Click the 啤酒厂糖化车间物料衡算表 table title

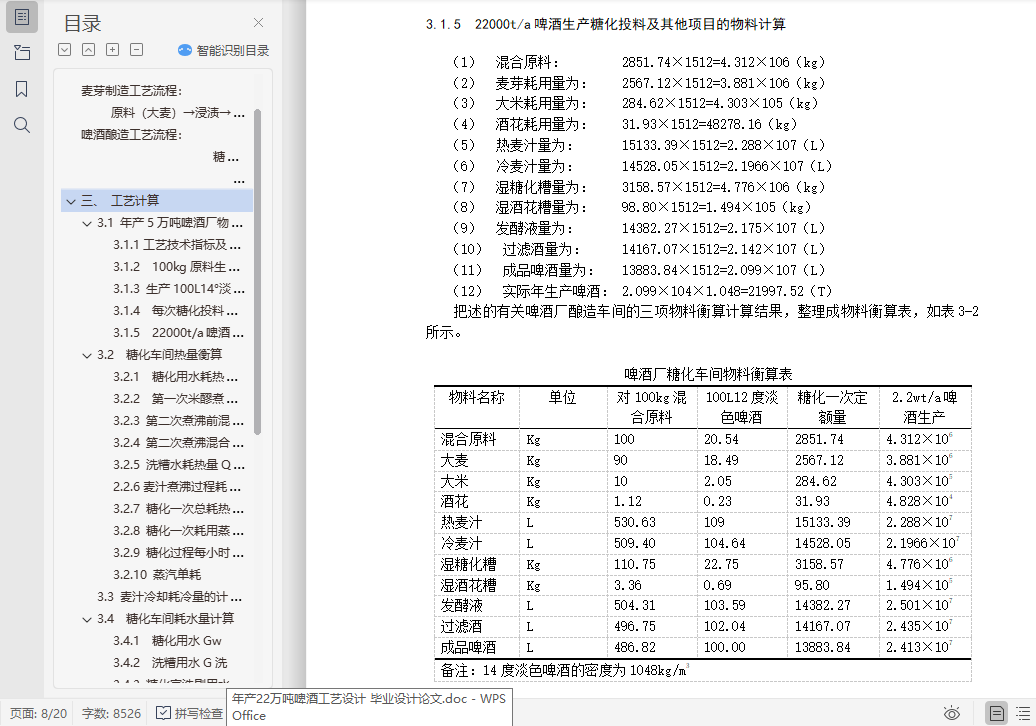[x=708, y=375]
